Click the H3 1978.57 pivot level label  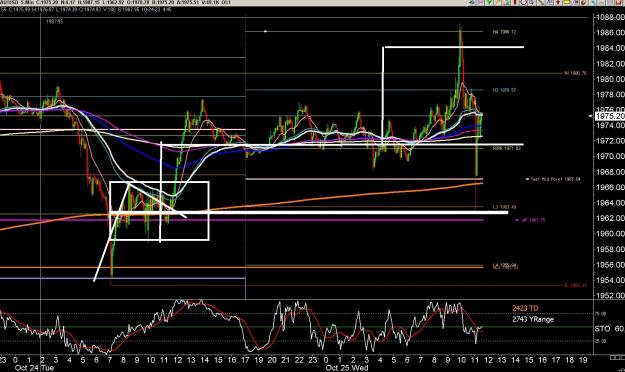click(x=504, y=91)
